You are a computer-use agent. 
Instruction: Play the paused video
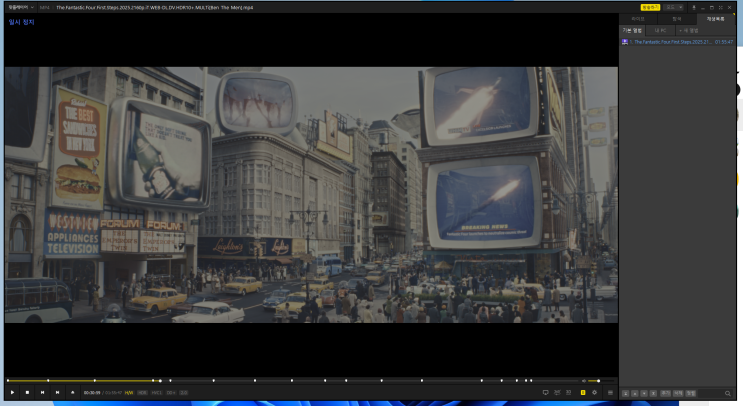click(12, 392)
